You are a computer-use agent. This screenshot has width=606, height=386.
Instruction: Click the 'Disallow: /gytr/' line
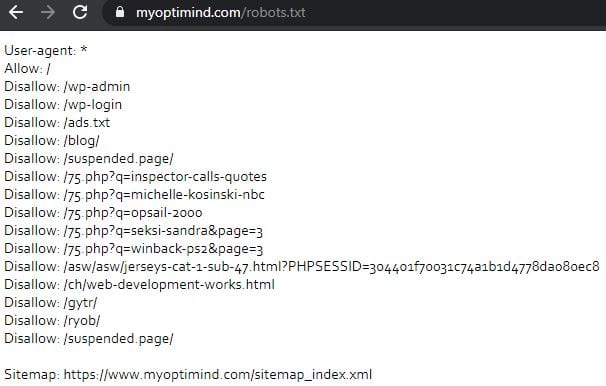tap(51, 303)
